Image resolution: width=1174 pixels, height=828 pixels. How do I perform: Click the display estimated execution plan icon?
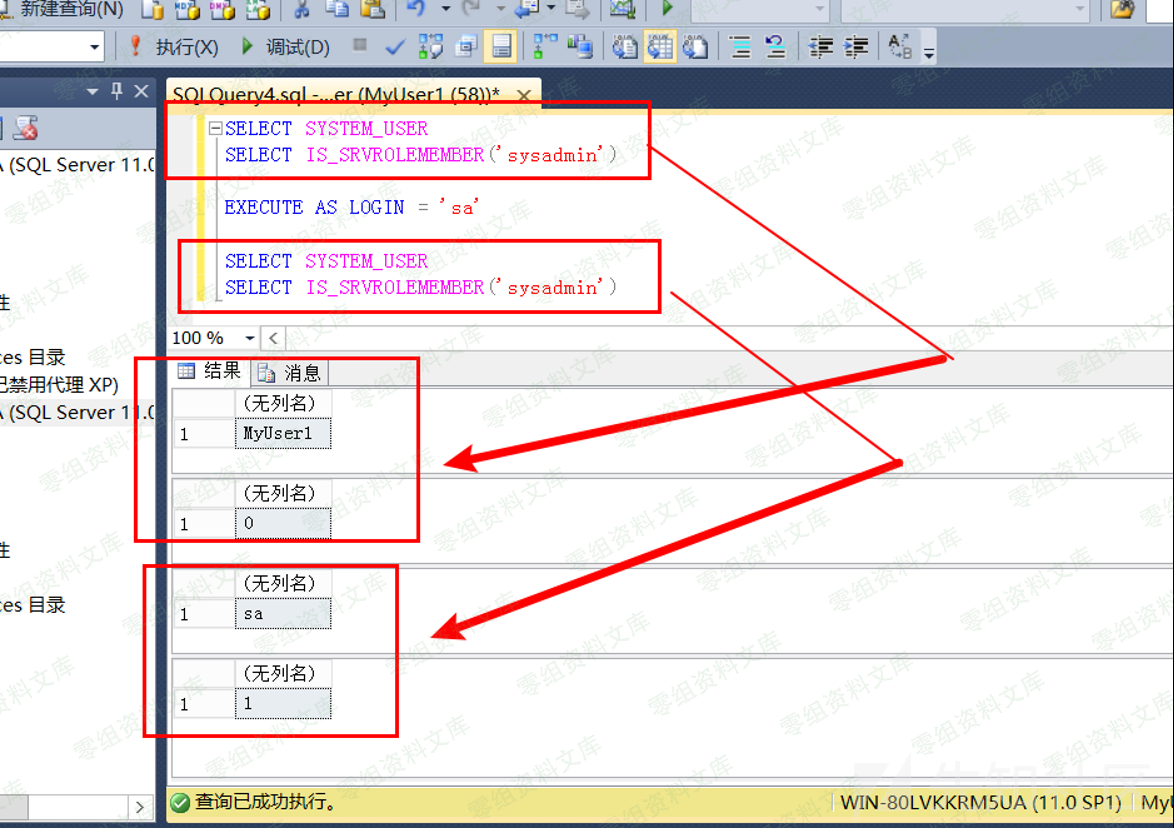click(431, 46)
